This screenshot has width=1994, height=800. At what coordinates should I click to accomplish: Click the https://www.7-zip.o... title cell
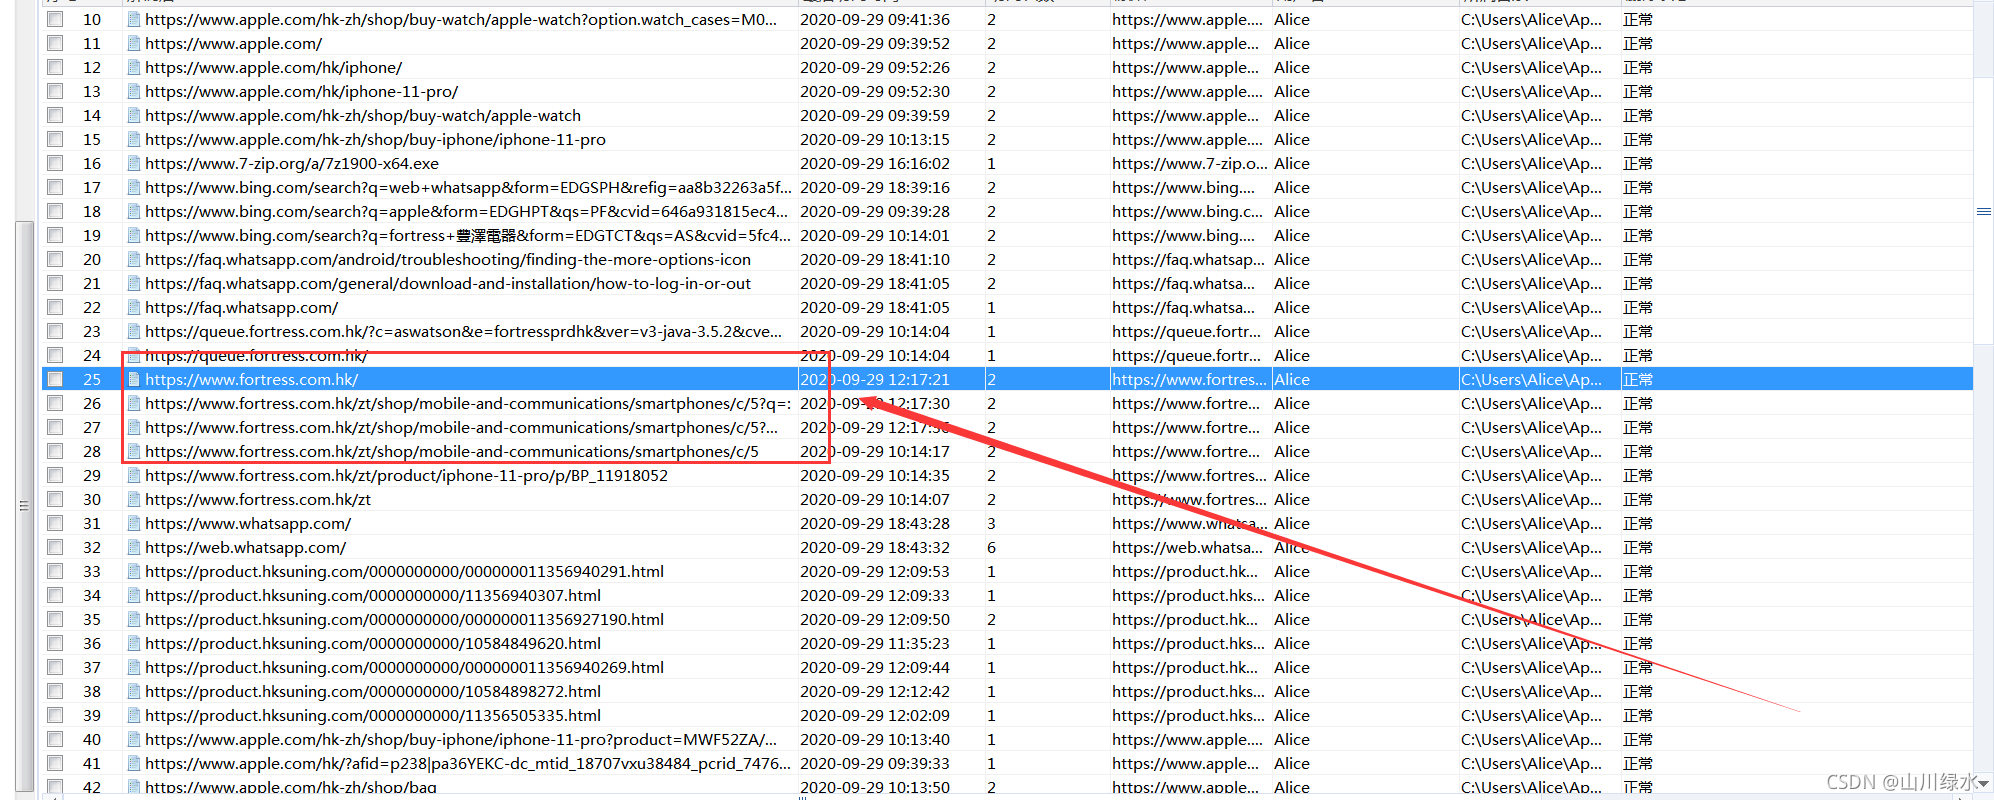coord(1189,163)
